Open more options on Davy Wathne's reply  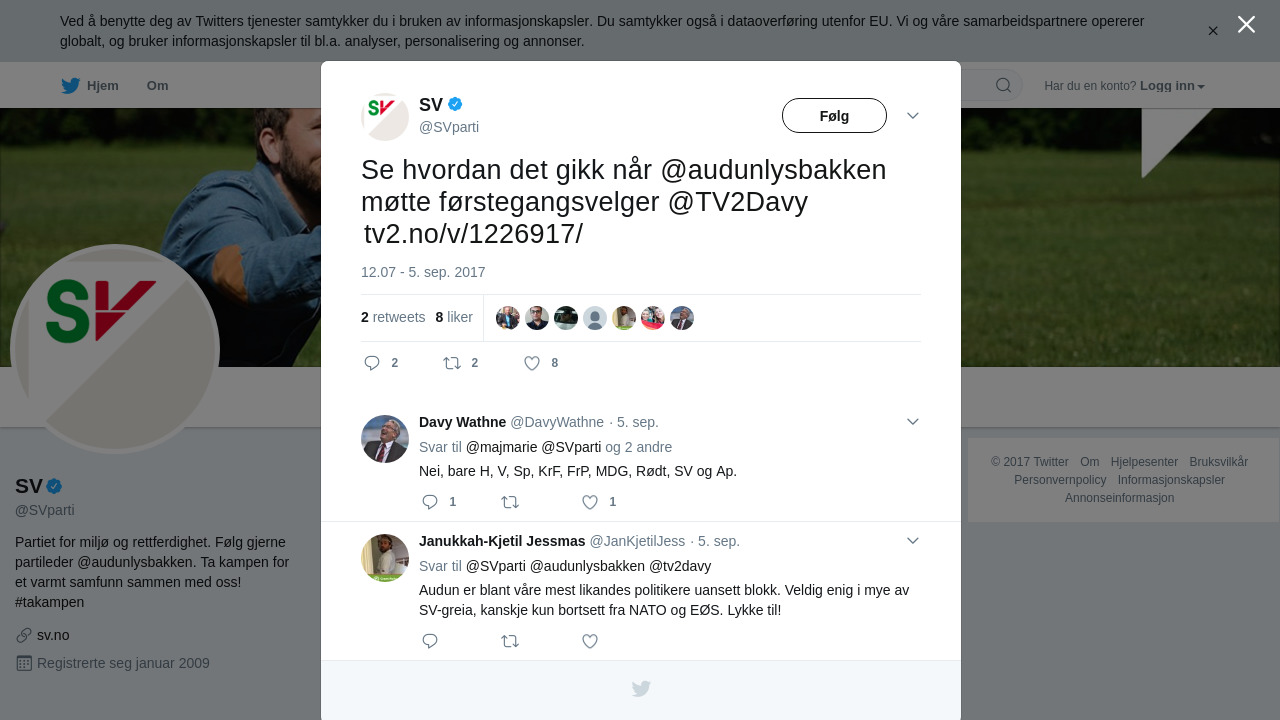click(913, 422)
